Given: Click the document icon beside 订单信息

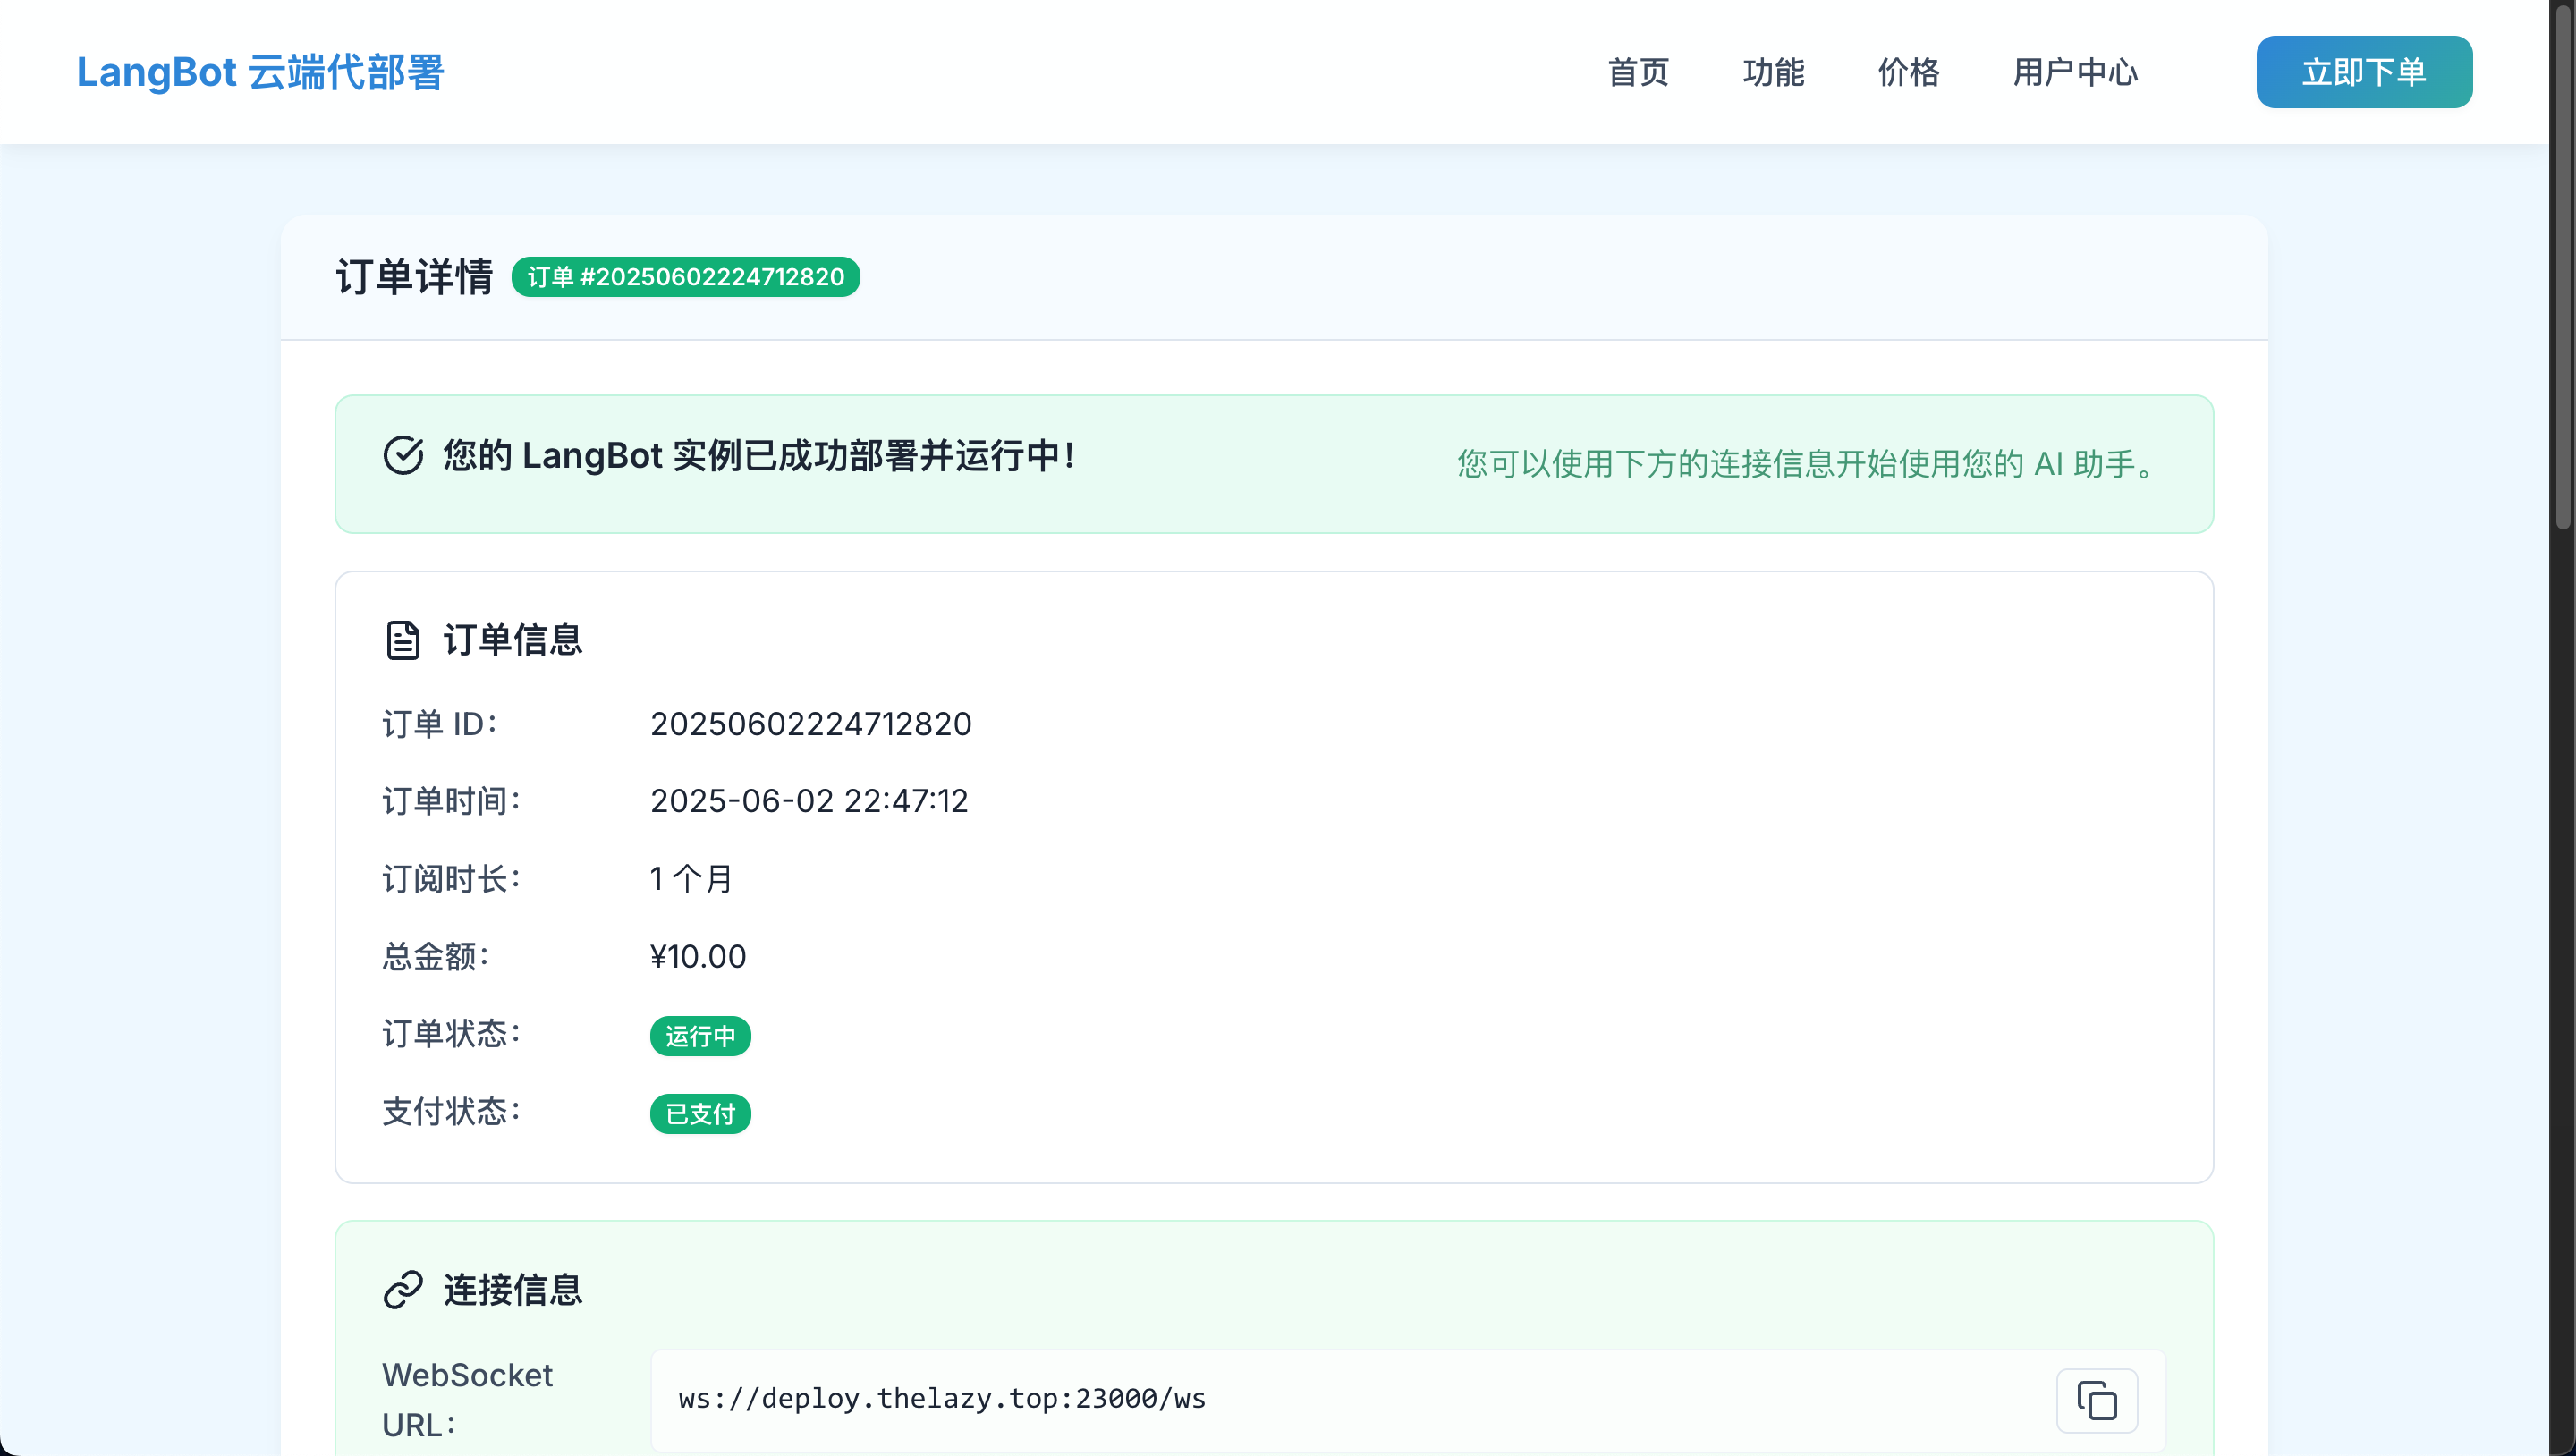Looking at the screenshot, I should click(x=403, y=640).
